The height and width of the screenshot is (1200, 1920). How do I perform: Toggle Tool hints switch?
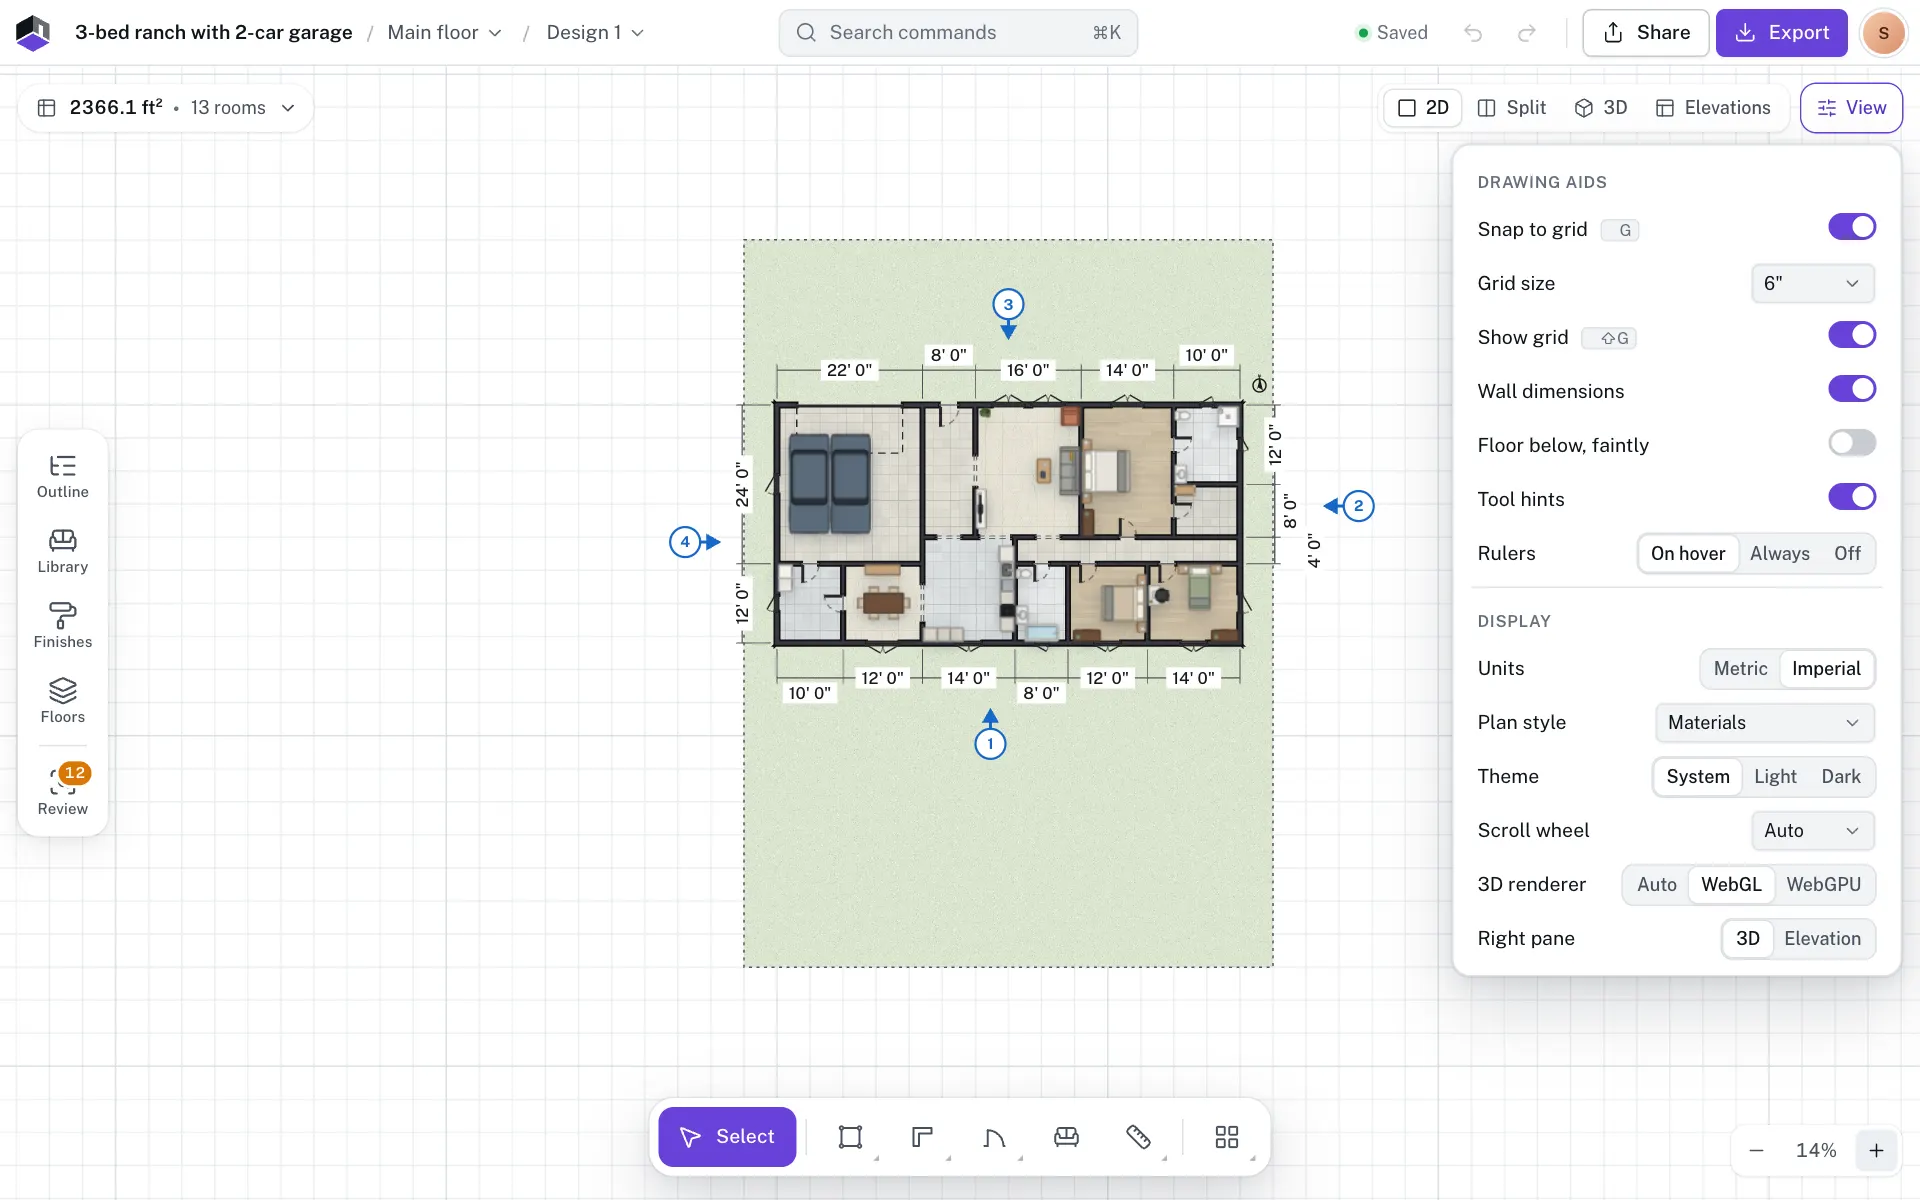[1852, 497]
